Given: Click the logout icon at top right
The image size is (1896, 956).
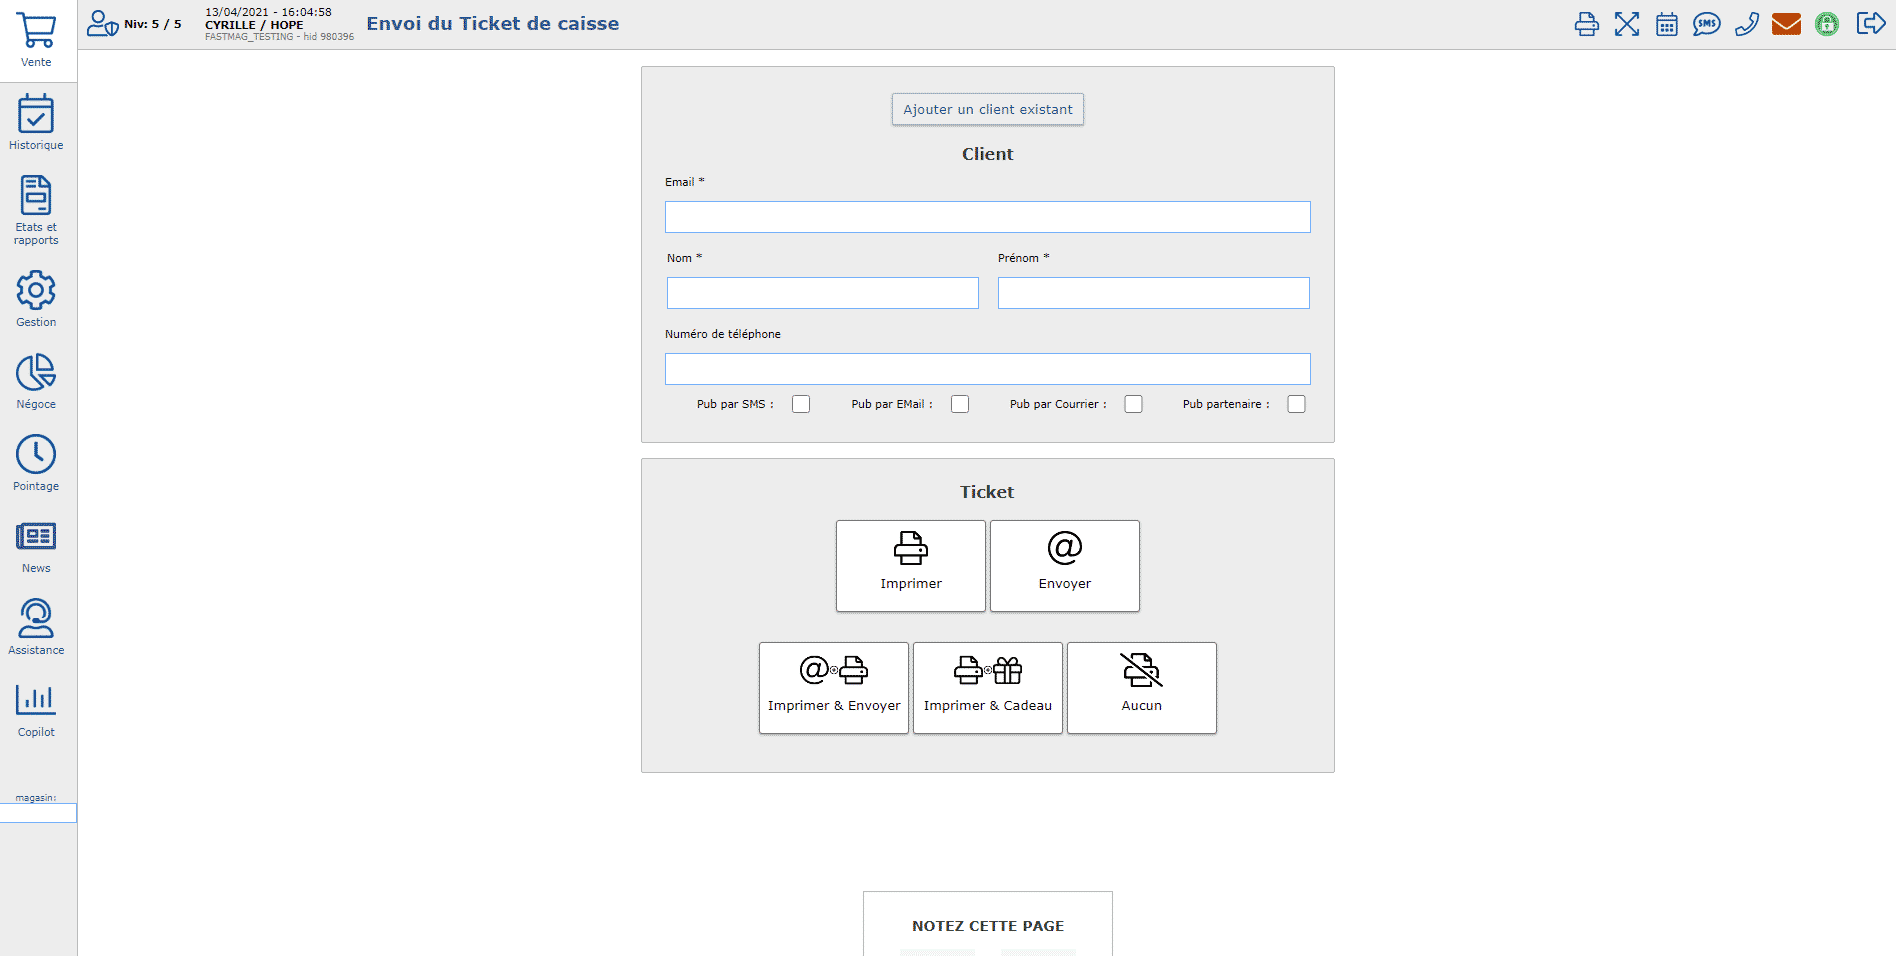Looking at the screenshot, I should (x=1870, y=24).
